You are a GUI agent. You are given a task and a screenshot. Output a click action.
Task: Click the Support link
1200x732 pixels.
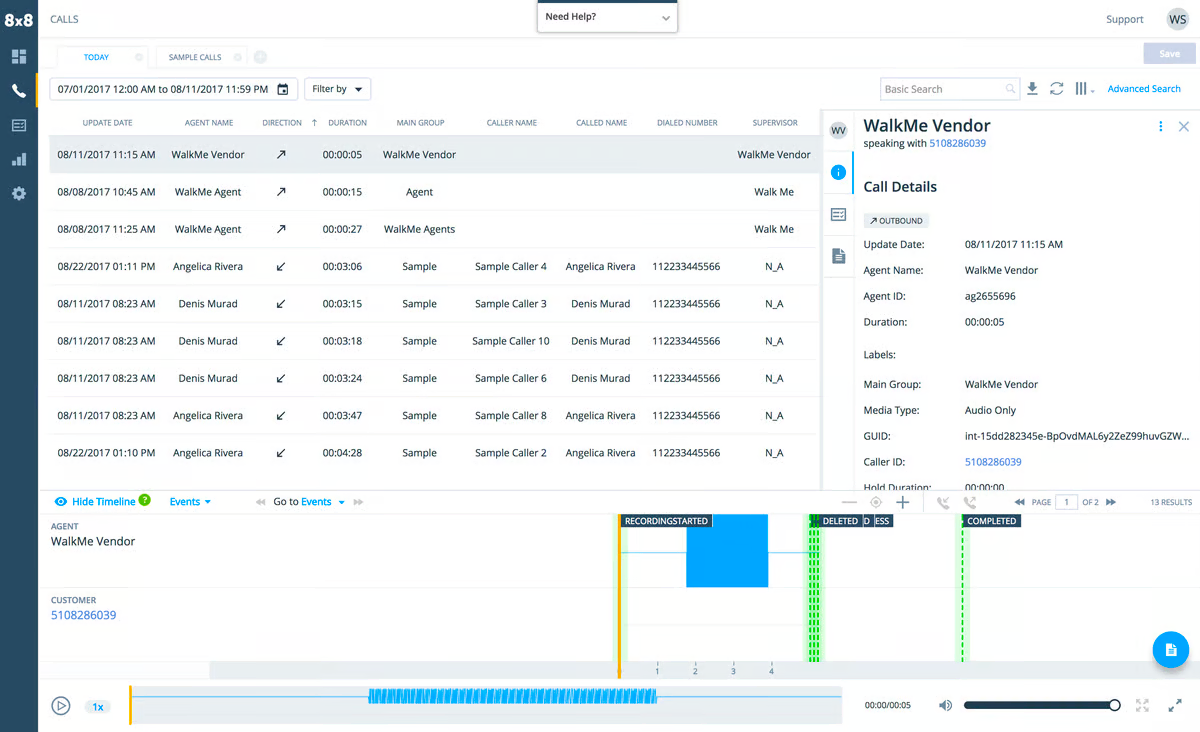click(x=1124, y=19)
